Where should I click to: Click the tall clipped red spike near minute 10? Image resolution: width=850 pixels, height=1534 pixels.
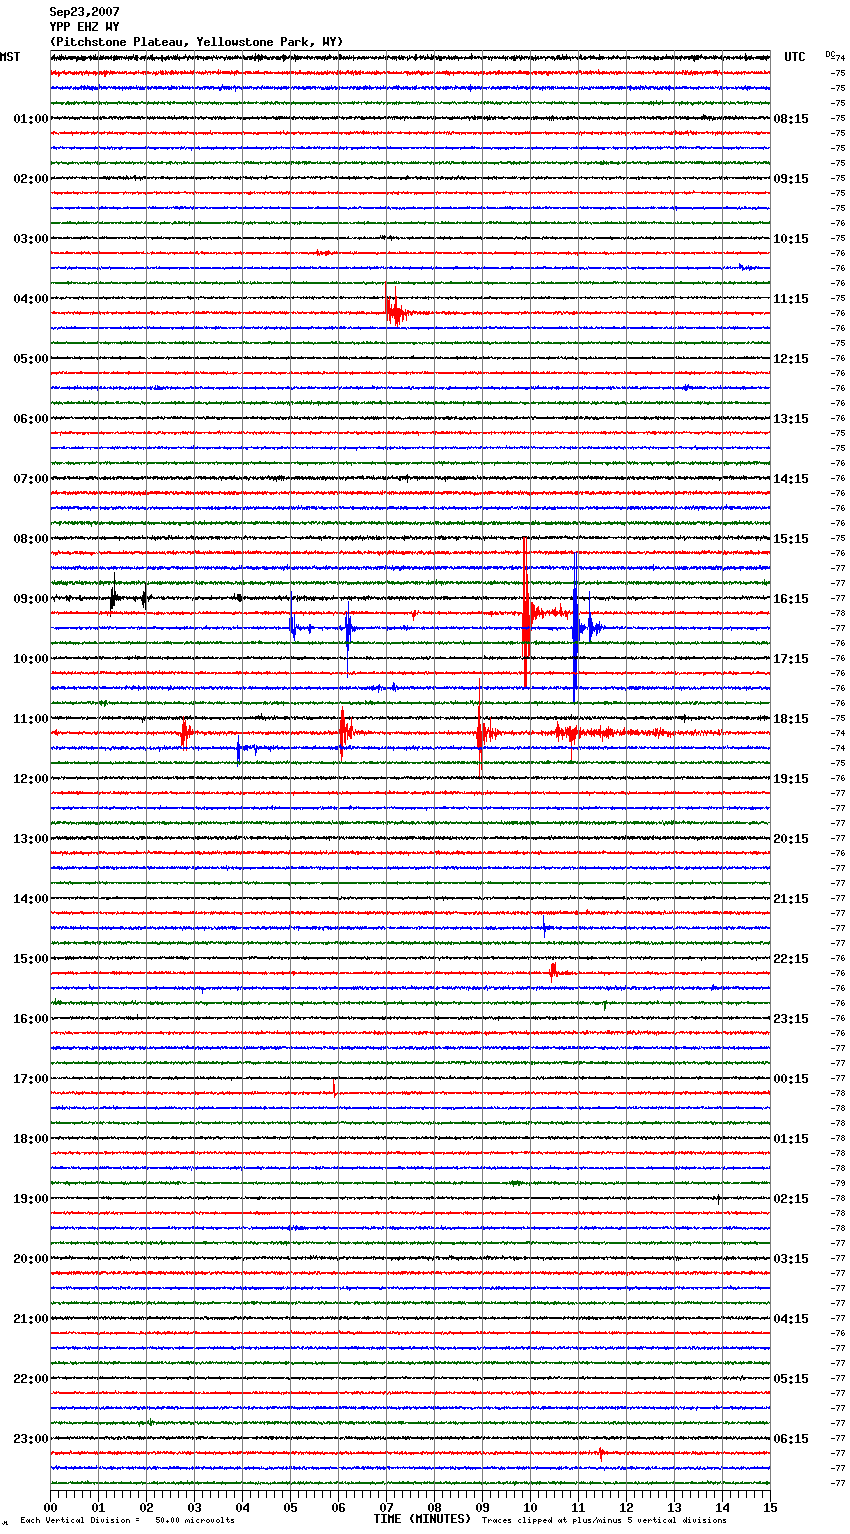click(x=526, y=612)
